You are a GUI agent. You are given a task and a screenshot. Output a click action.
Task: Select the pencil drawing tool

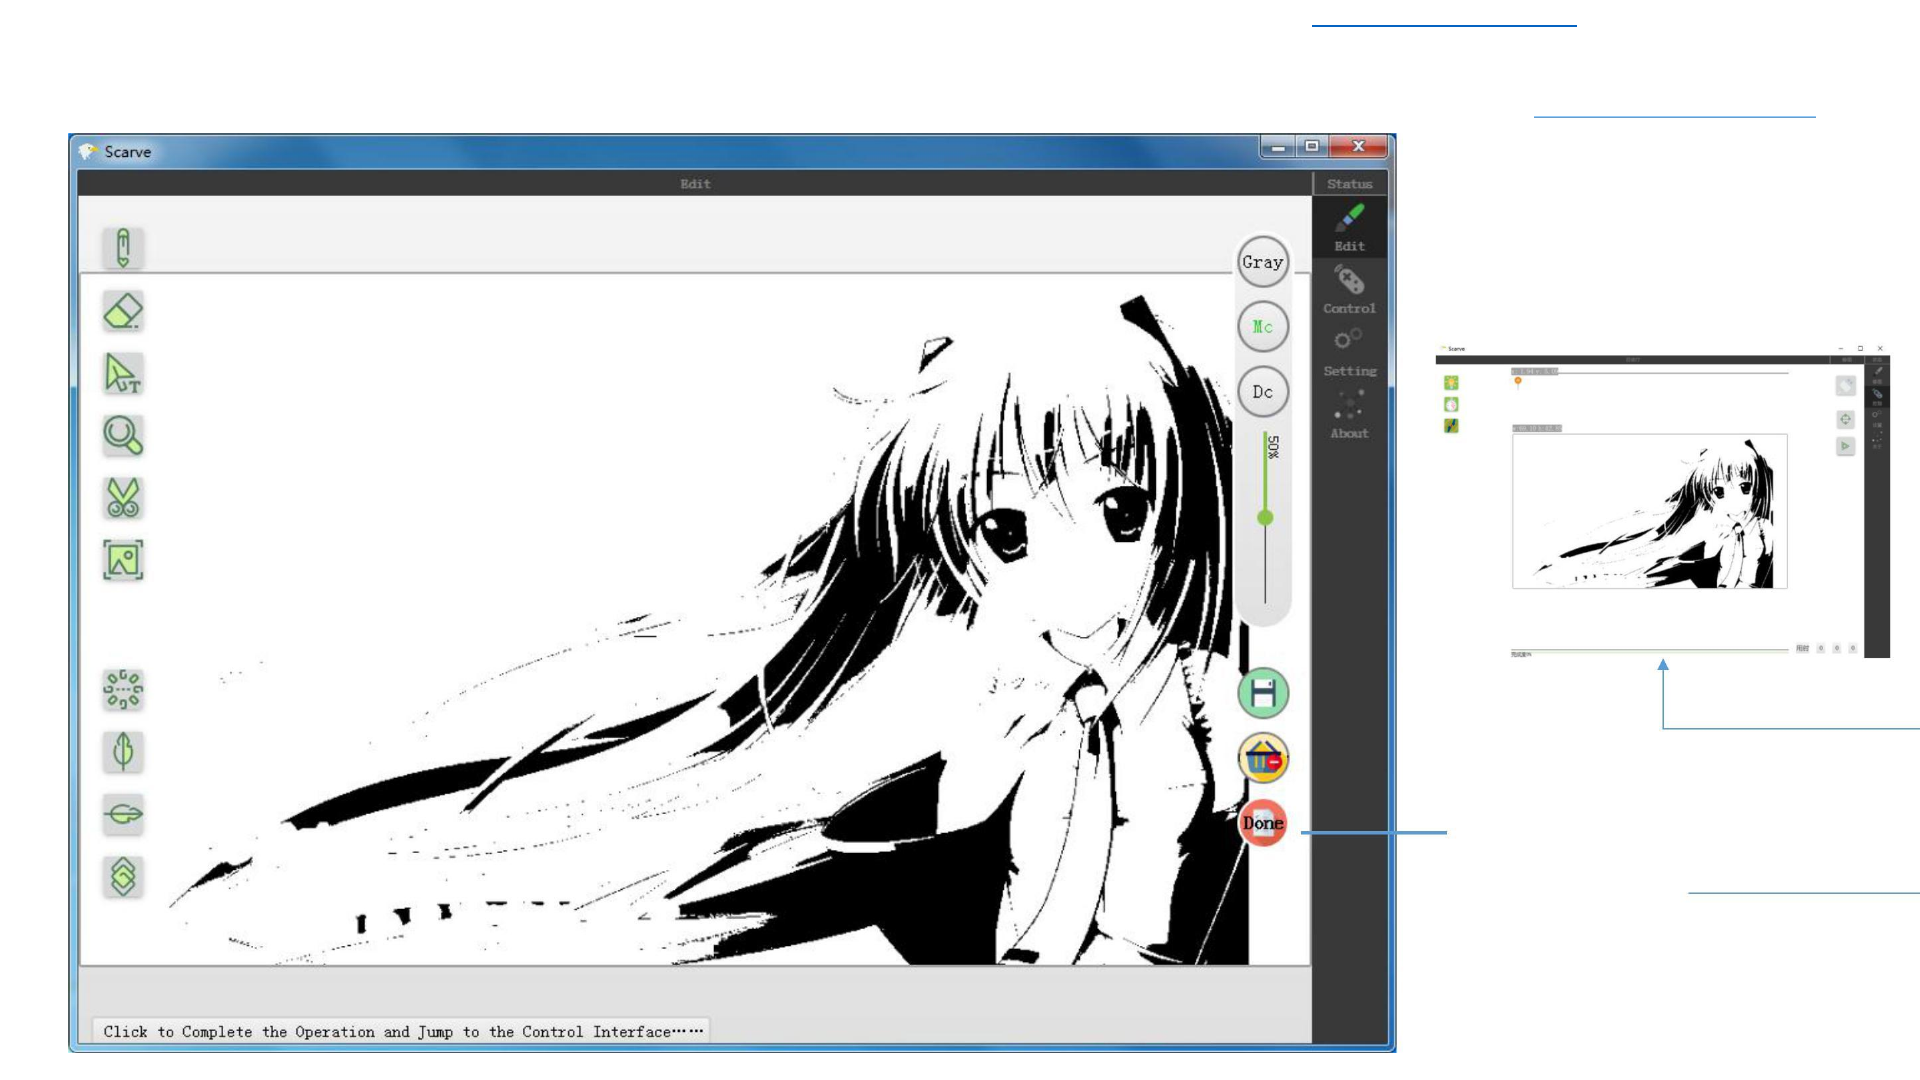coord(123,247)
